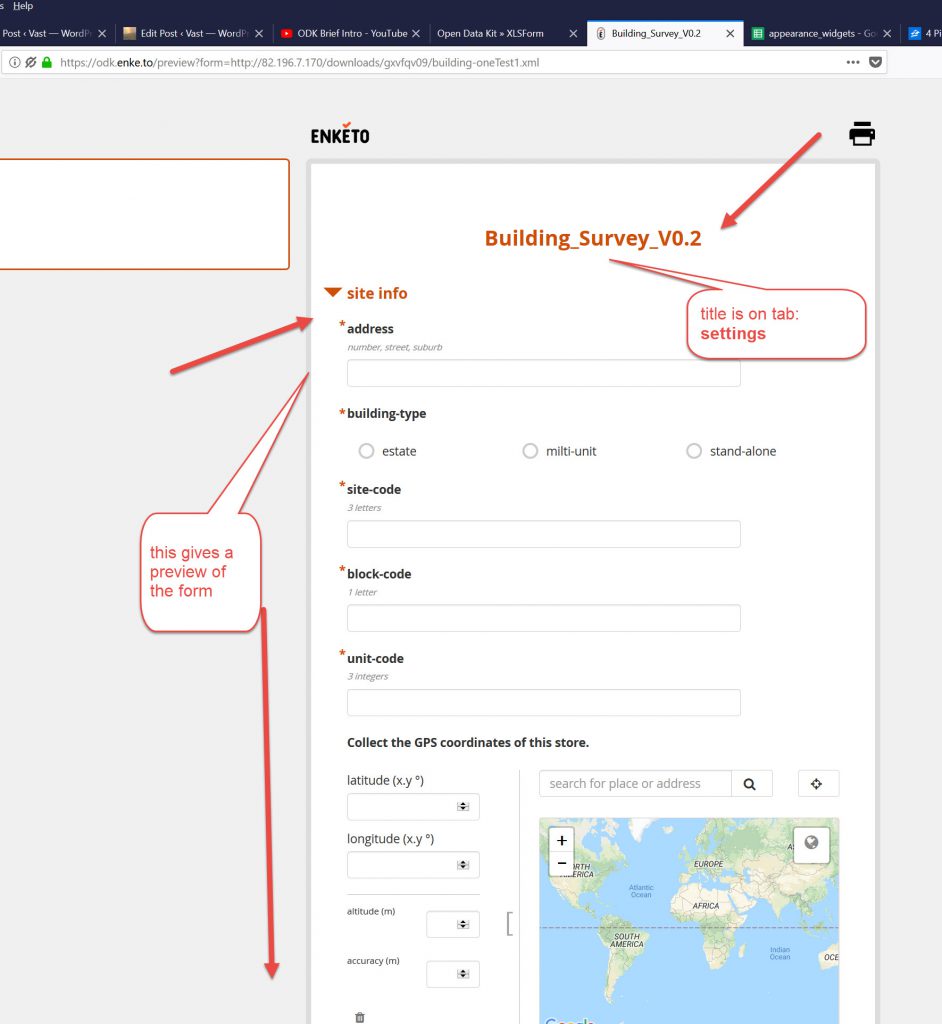The height and width of the screenshot is (1024, 942).
Task: Select the stand-alone building type
Action: [x=694, y=451]
